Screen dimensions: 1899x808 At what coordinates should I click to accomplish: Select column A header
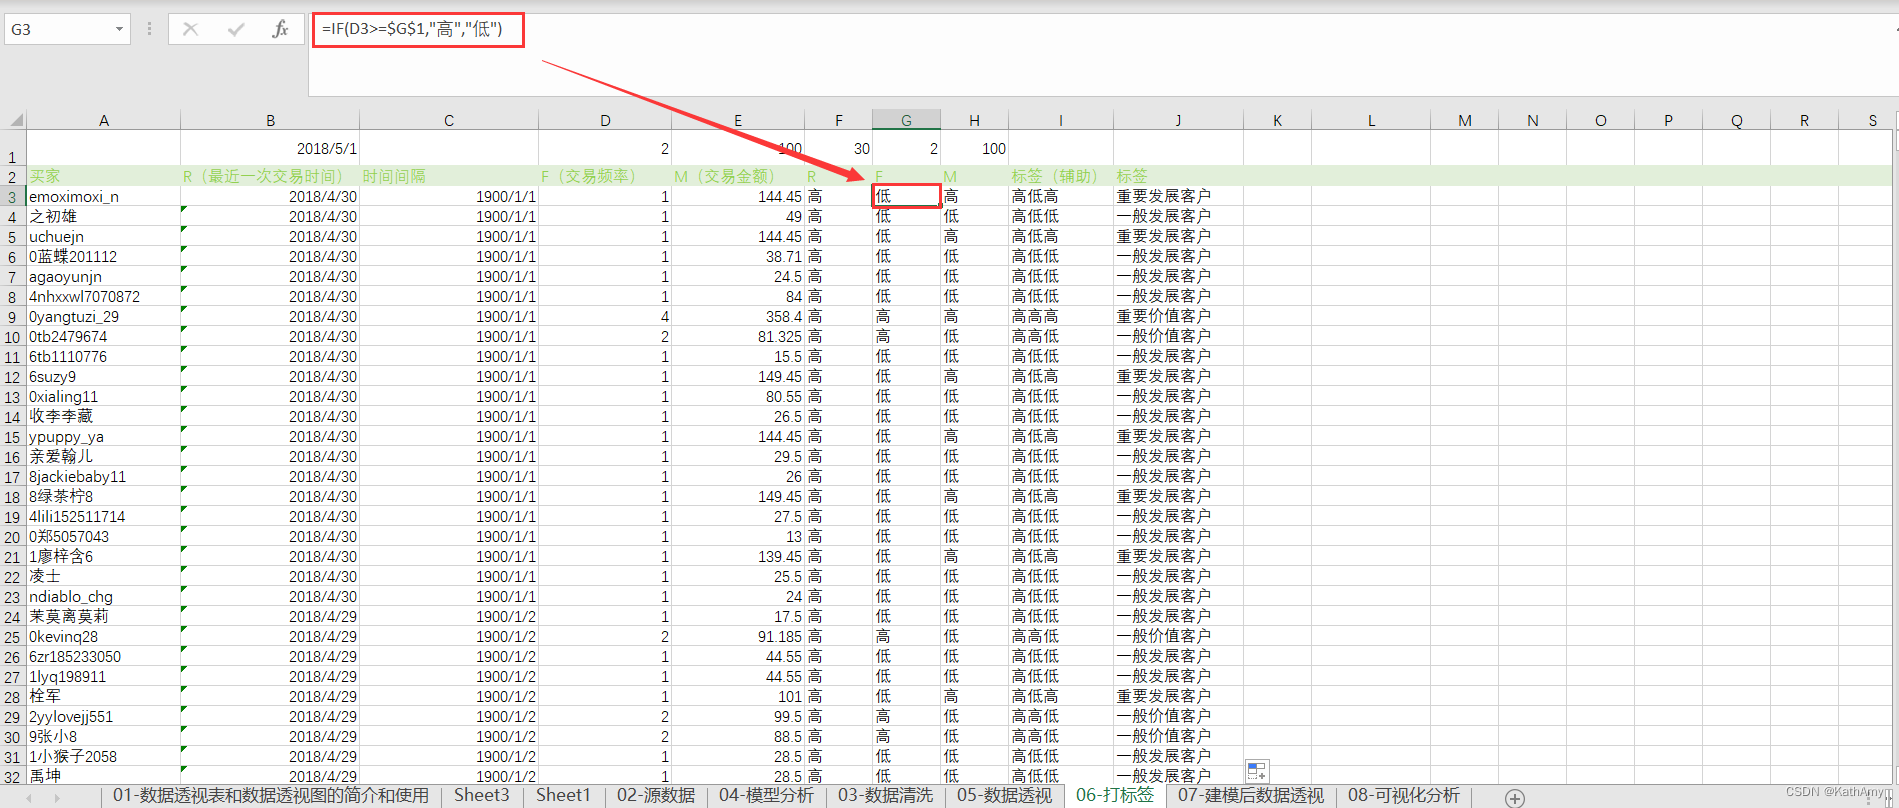pyautogui.click(x=103, y=120)
